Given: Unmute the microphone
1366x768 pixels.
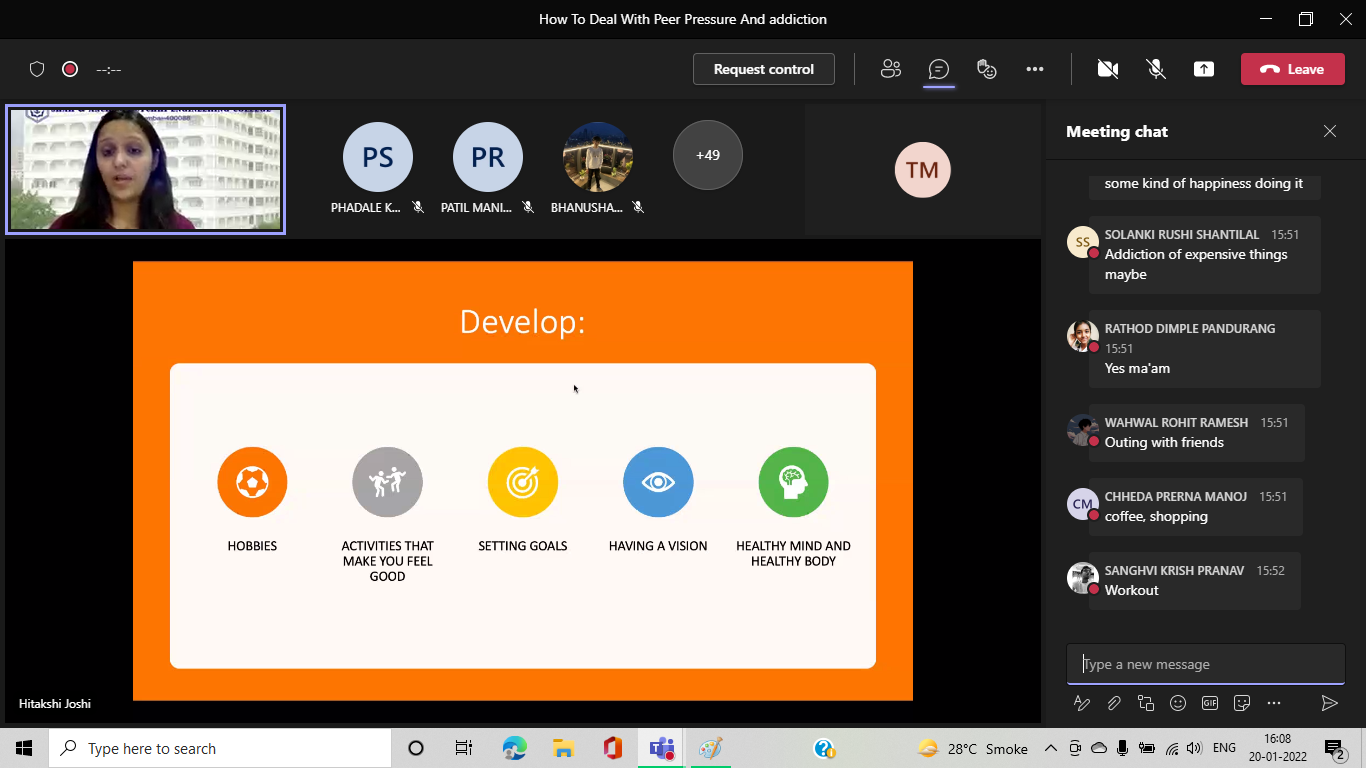Looking at the screenshot, I should click(1155, 69).
